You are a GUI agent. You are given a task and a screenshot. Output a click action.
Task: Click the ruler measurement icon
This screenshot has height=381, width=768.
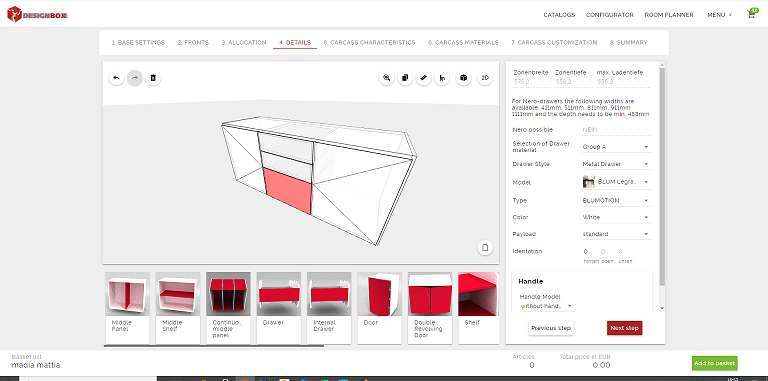[424, 78]
